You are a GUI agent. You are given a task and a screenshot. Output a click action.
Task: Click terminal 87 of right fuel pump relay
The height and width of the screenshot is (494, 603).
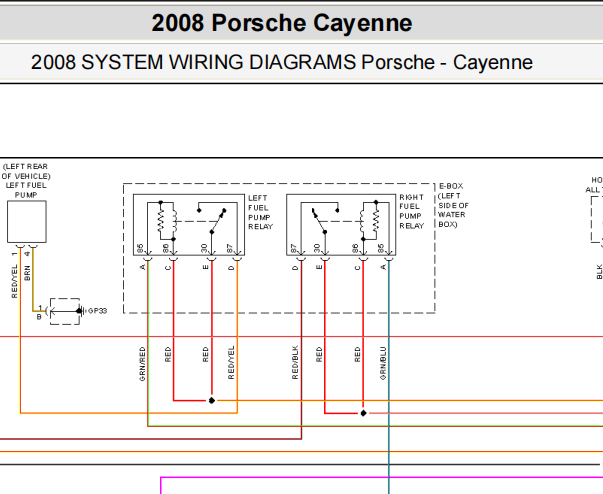pyautogui.click(x=294, y=248)
